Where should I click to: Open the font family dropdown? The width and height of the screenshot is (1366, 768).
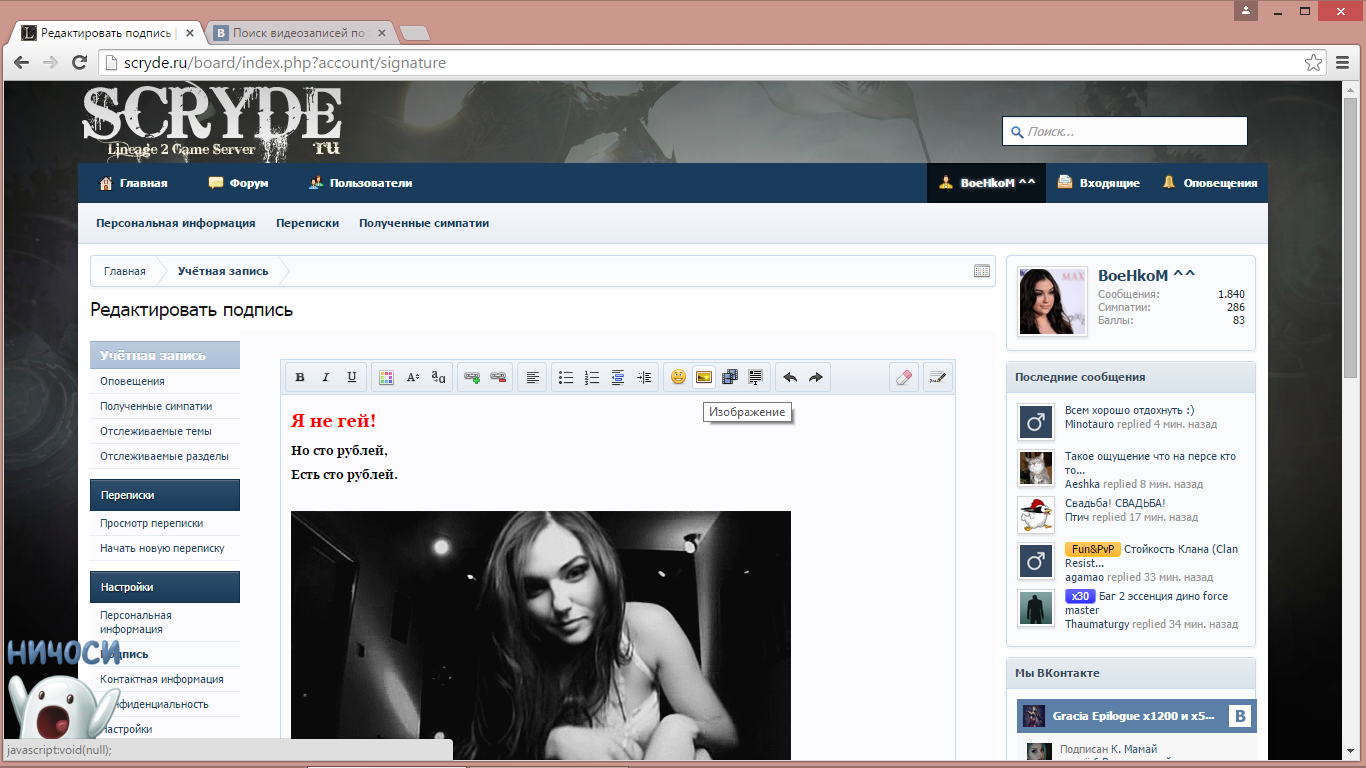pyautogui.click(x=439, y=377)
